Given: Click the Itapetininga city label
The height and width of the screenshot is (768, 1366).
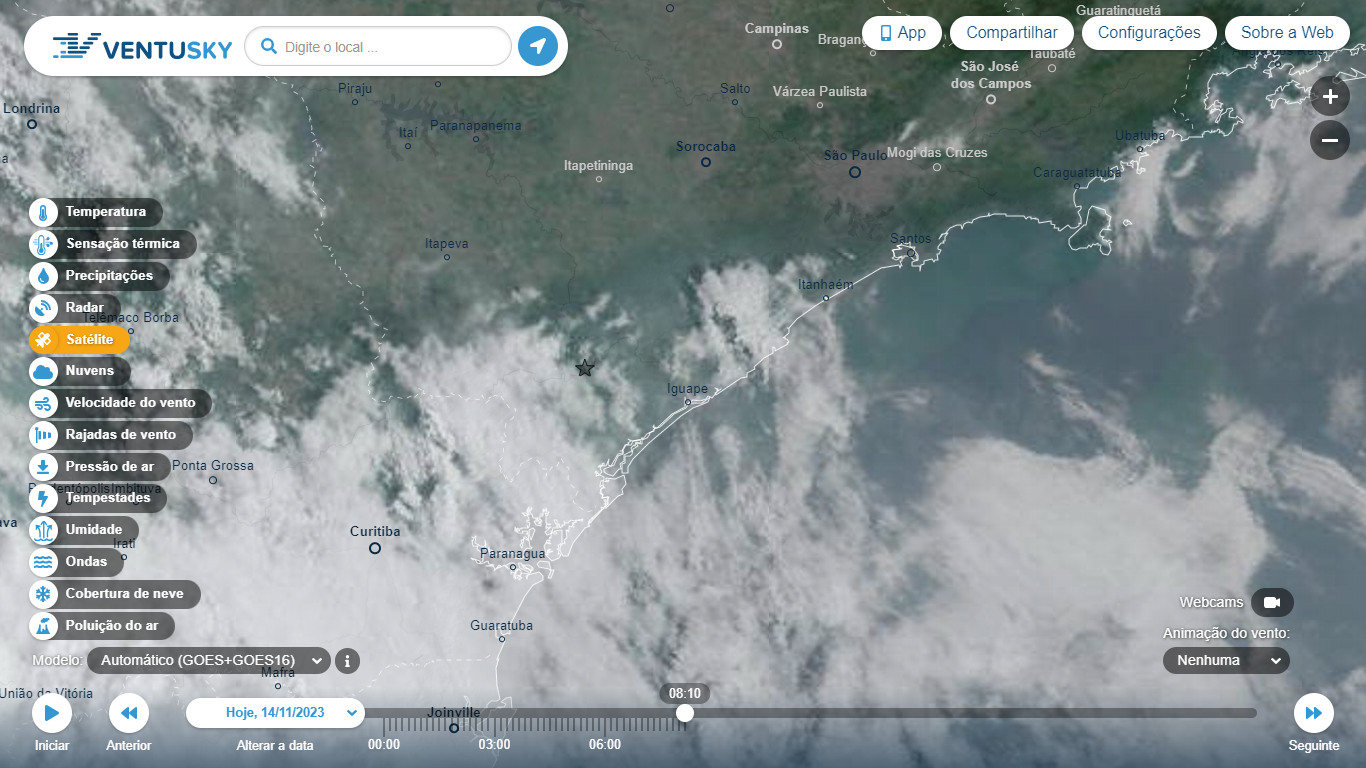Looking at the screenshot, I should (599, 165).
